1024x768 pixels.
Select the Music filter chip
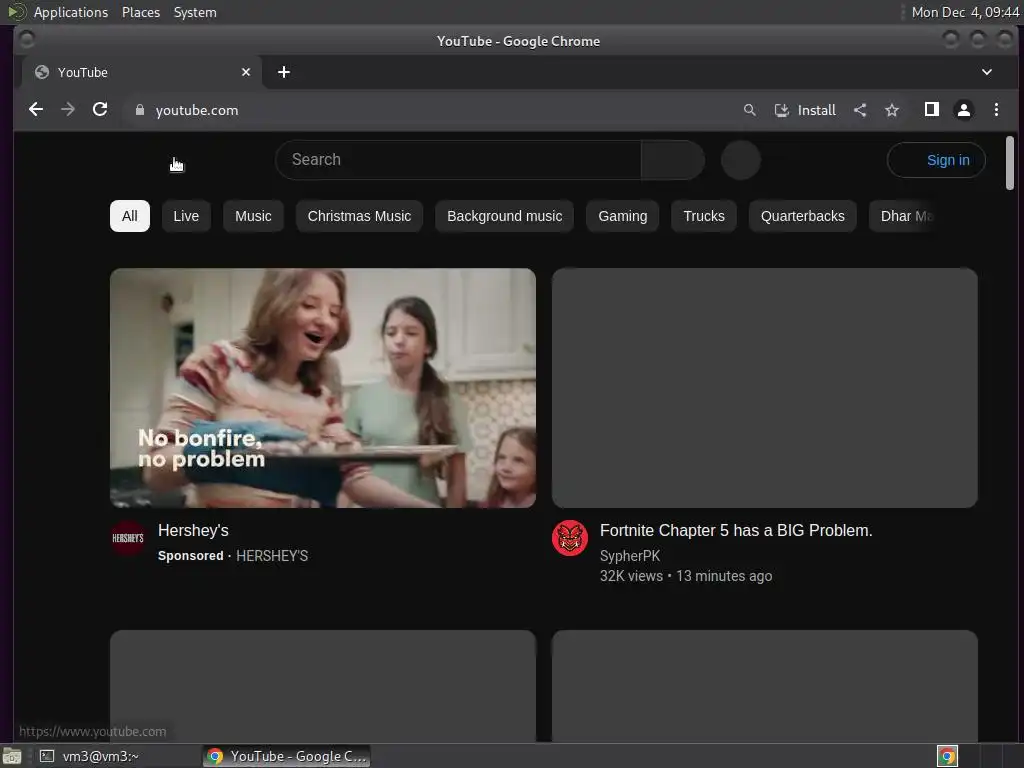click(x=253, y=216)
